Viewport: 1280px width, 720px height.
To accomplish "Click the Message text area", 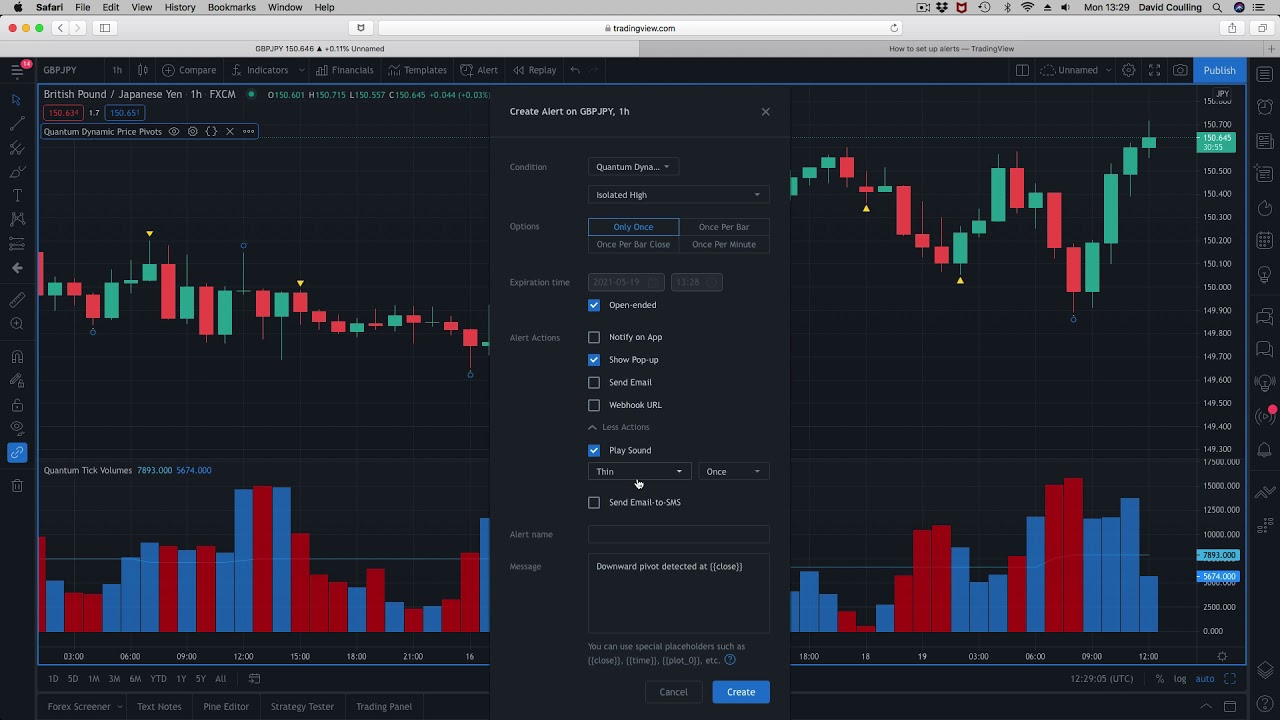I will [x=679, y=593].
